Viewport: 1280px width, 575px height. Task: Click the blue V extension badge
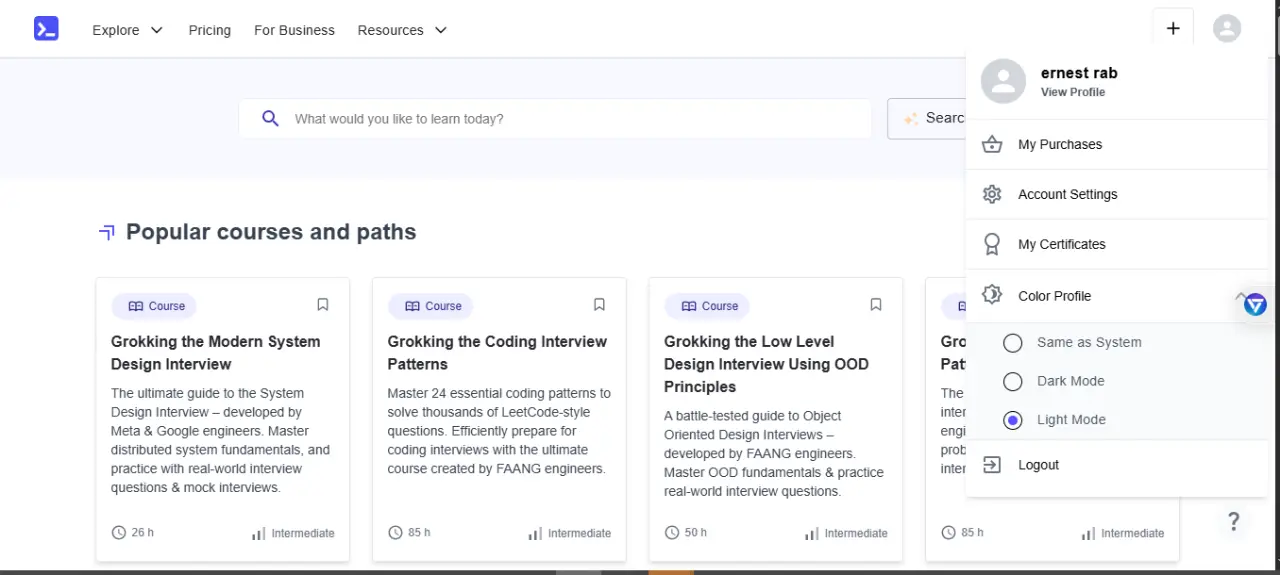coord(1255,305)
